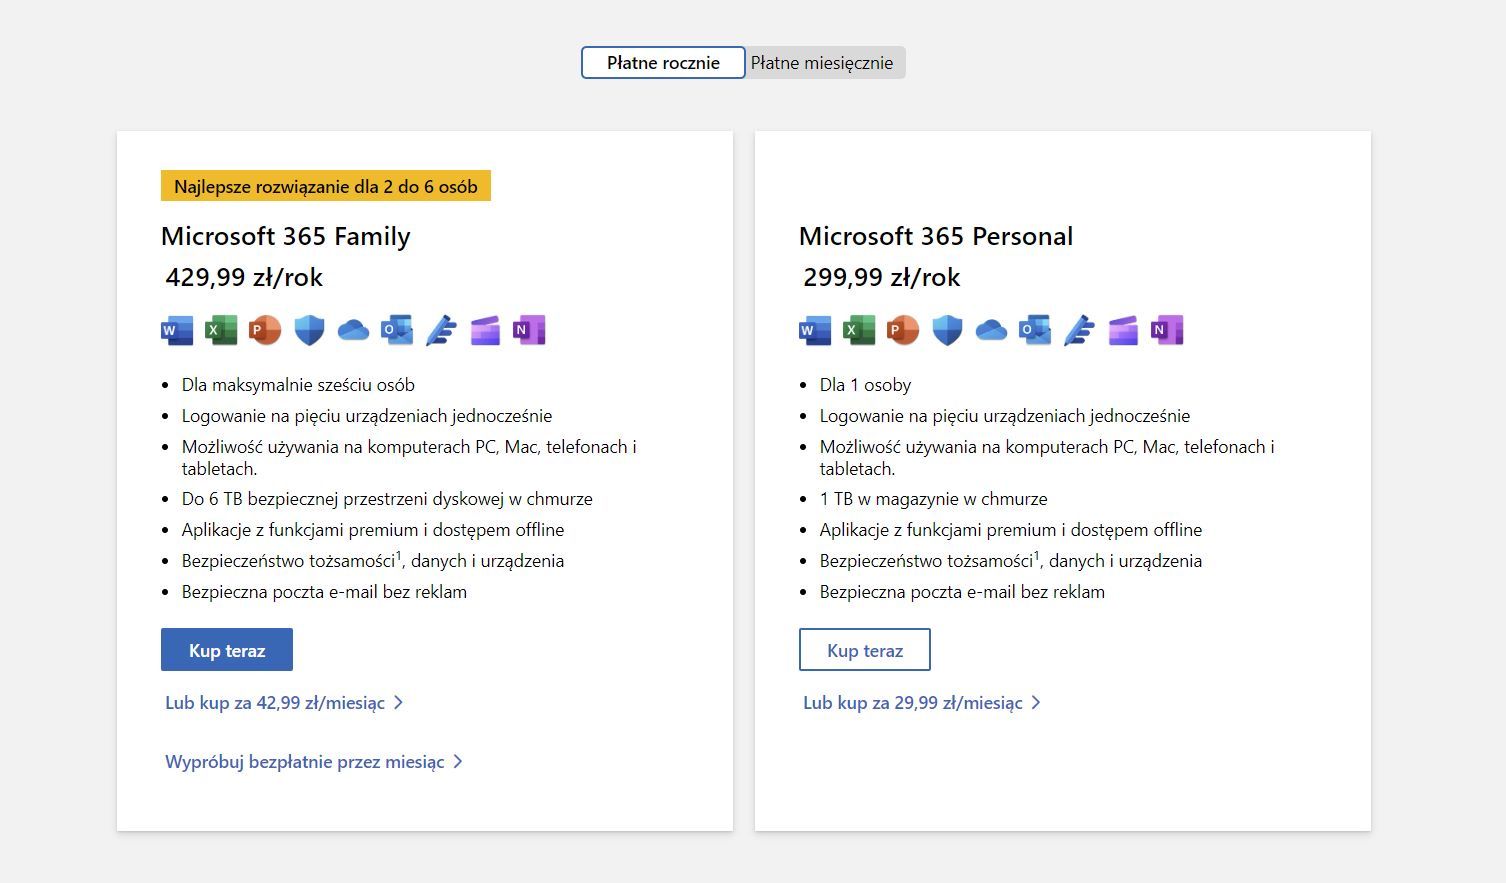This screenshot has height=883, width=1506.
Task: Click the Excel icon in Family plan
Action: point(221,330)
